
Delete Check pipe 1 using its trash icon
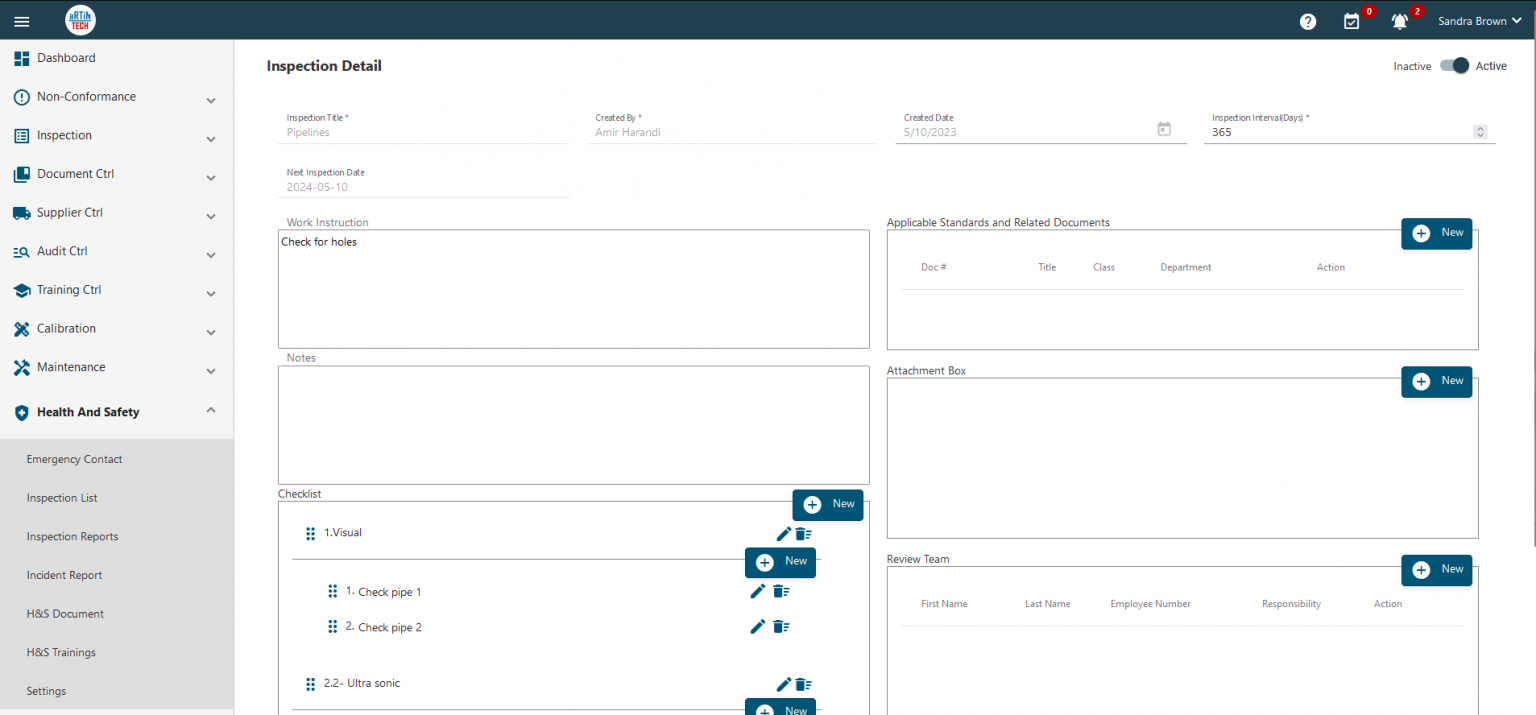pyautogui.click(x=781, y=591)
